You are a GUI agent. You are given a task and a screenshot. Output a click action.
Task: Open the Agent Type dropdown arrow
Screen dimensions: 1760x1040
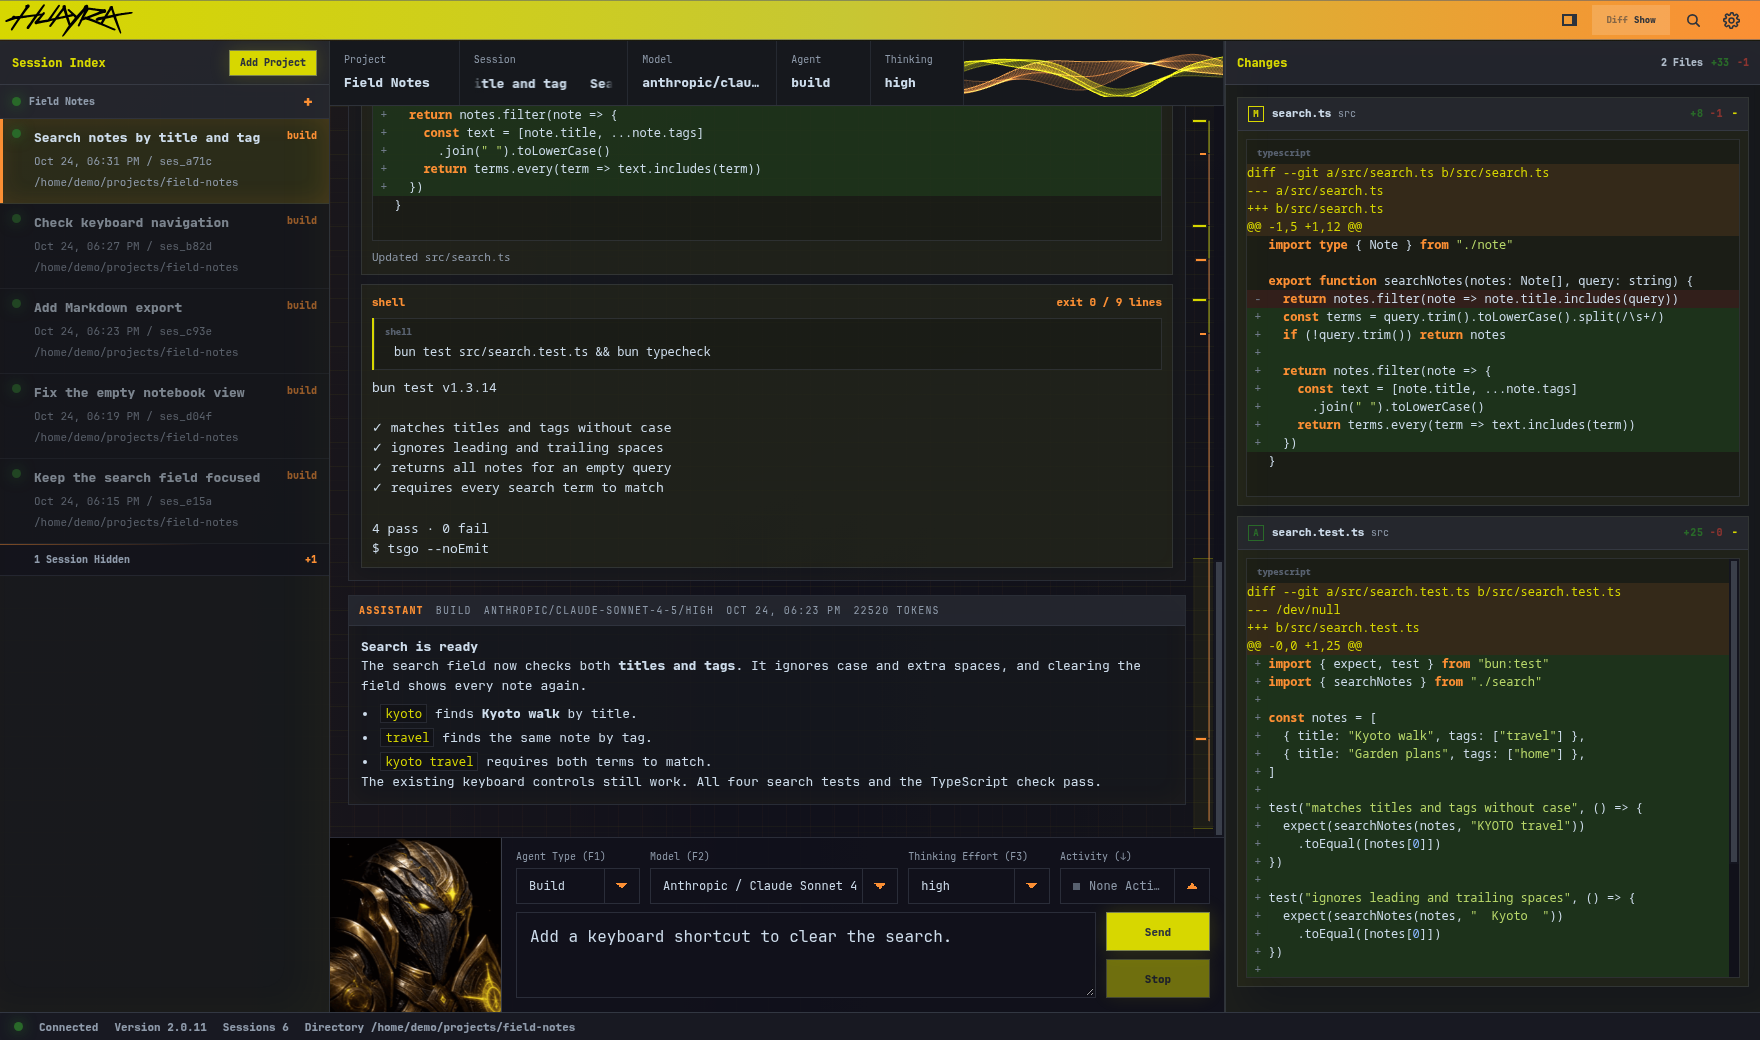click(x=622, y=886)
